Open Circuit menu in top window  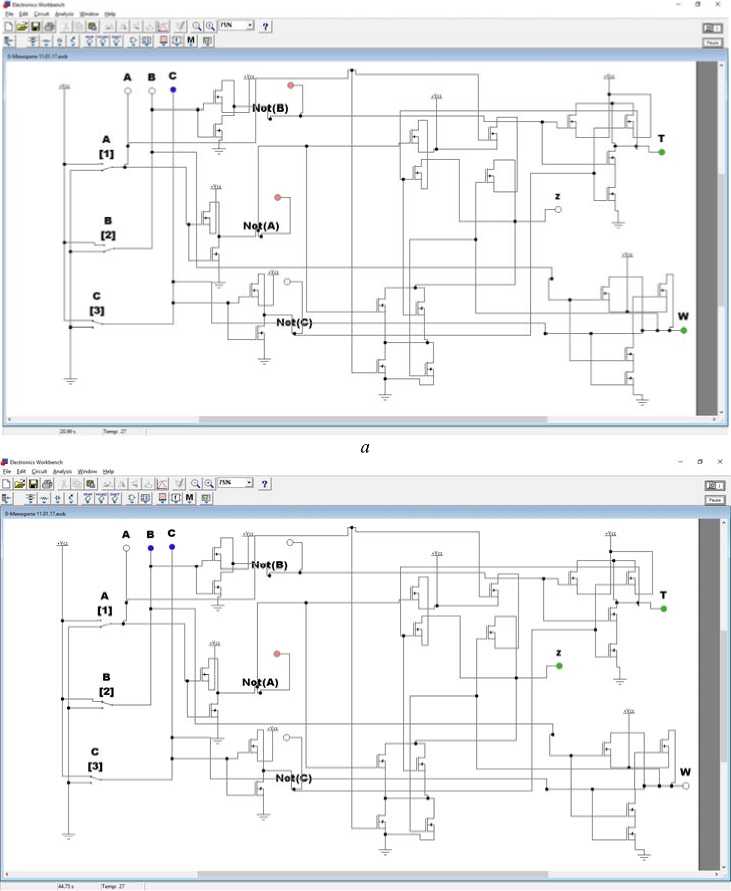coord(41,14)
